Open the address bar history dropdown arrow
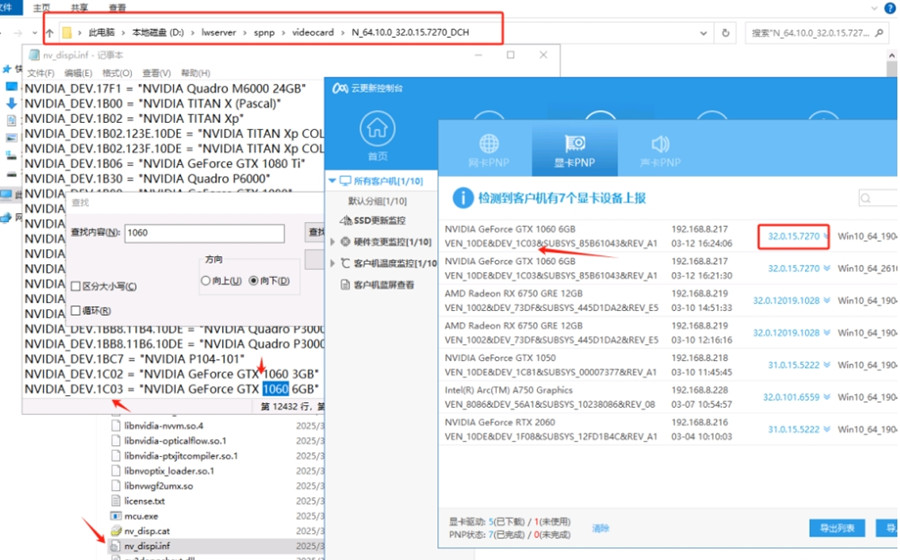Image resolution: width=900 pixels, height=560 pixels. tap(703, 33)
